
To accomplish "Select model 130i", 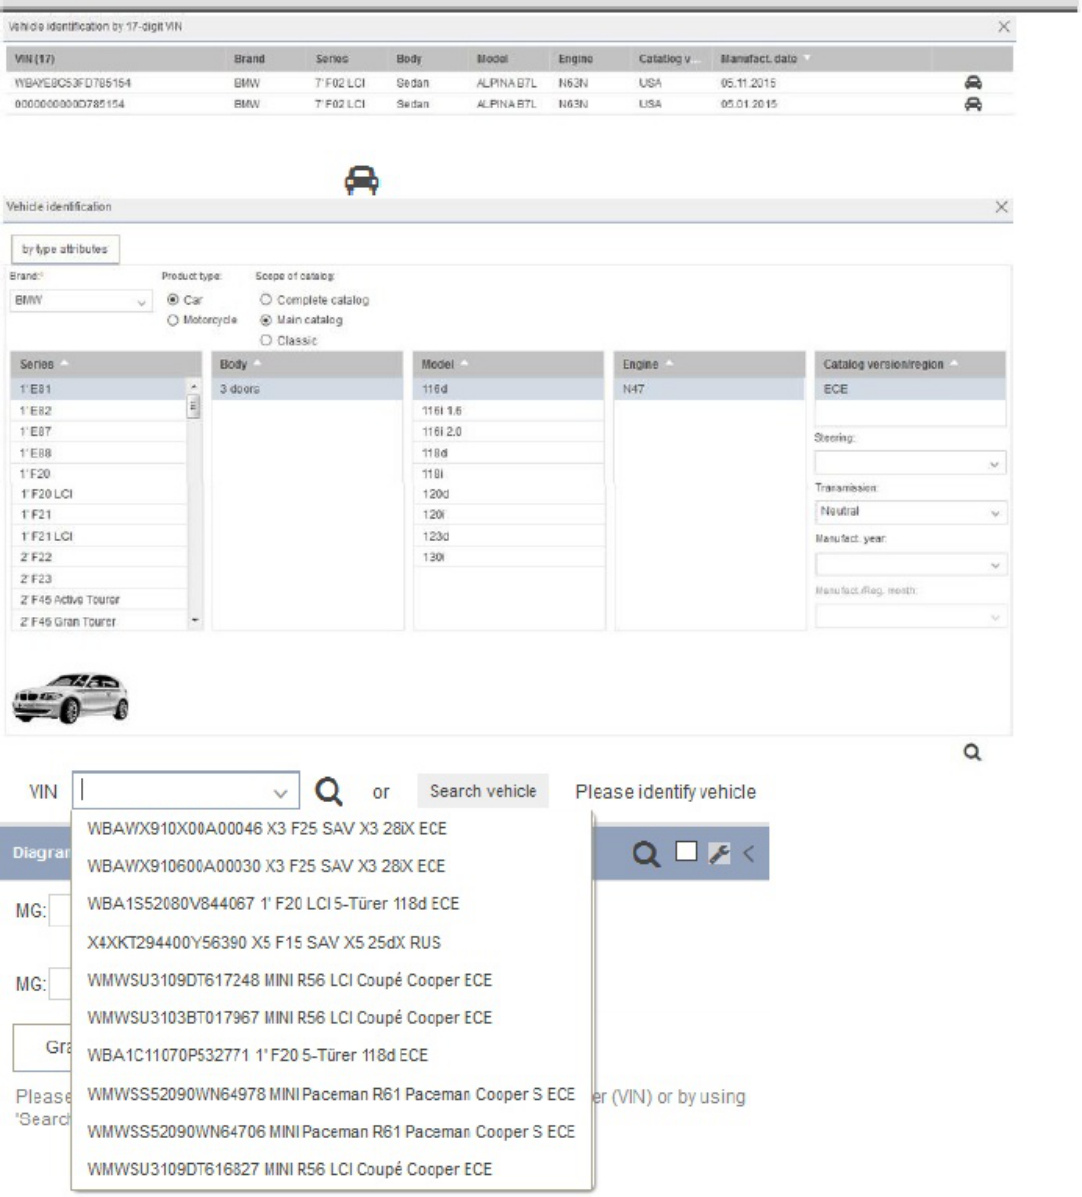I will click(x=509, y=557).
